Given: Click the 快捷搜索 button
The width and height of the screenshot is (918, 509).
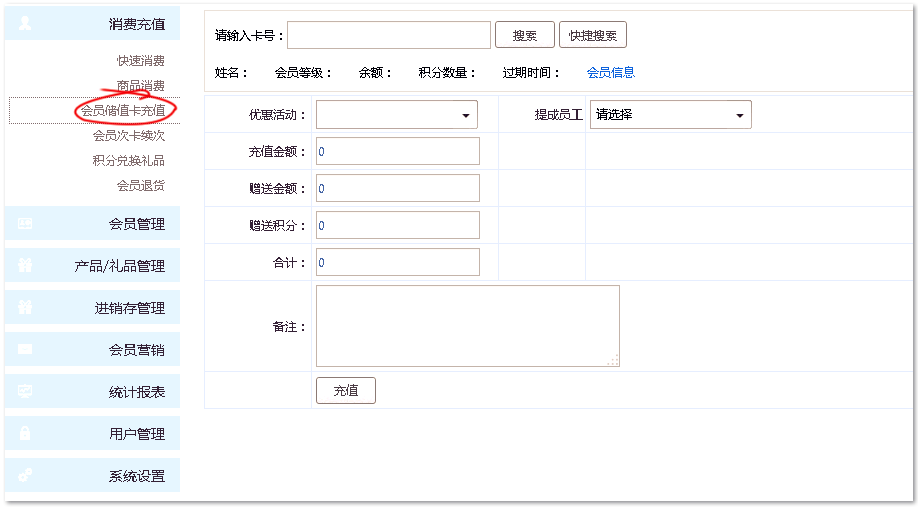Looking at the screenshot, I should pos(592,35).
